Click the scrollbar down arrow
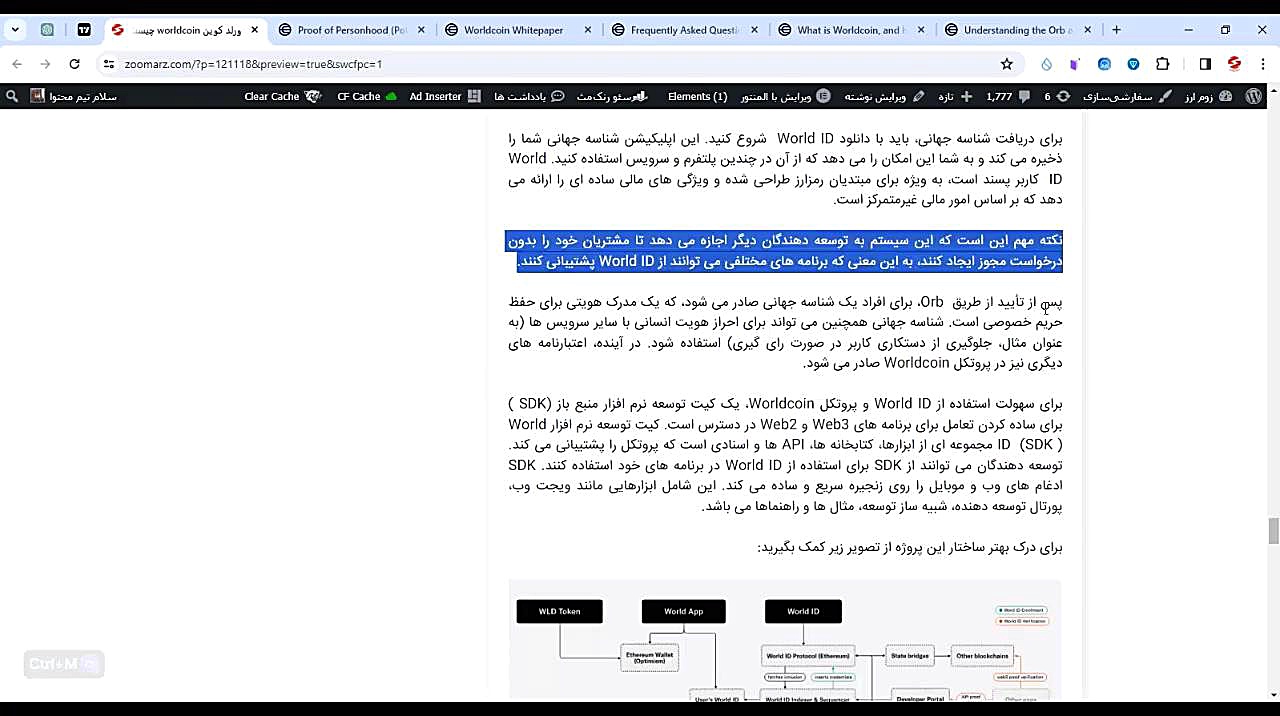This screenshot has height=716, width=1280. 1273,694
